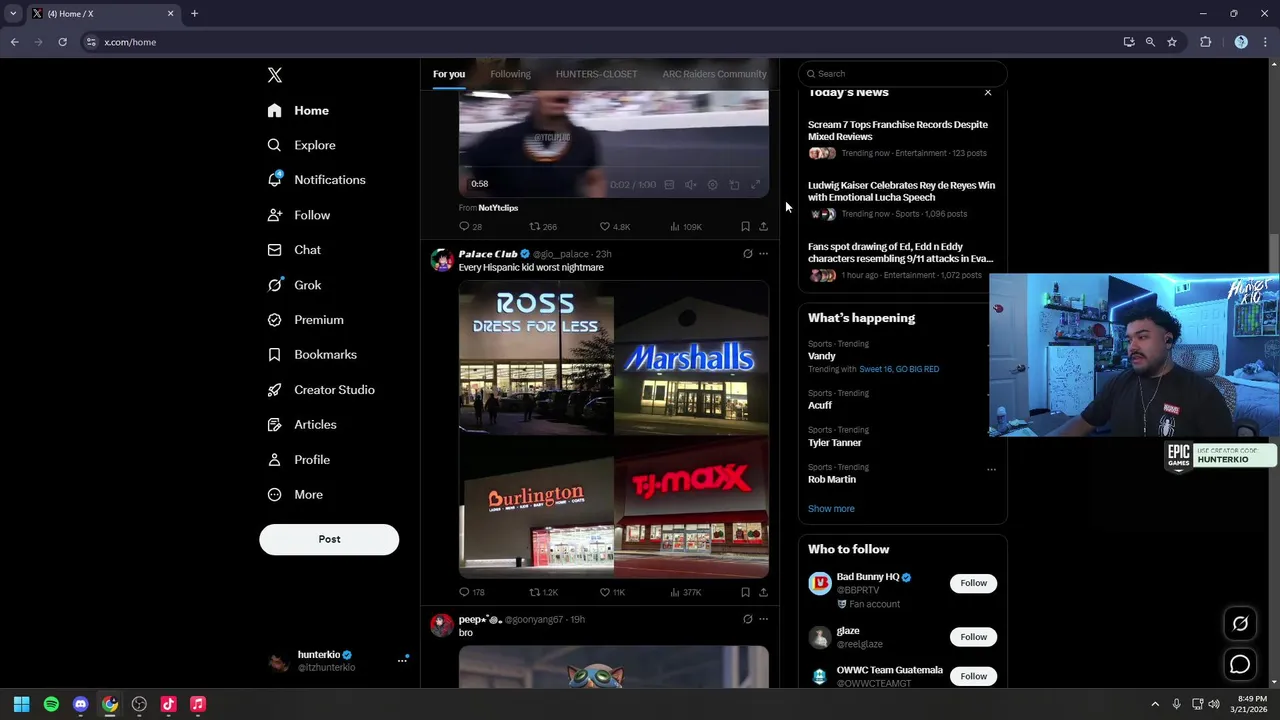1280x720 pixels.
Task: Open Creator Studio
Action: (x=321, y=390)
